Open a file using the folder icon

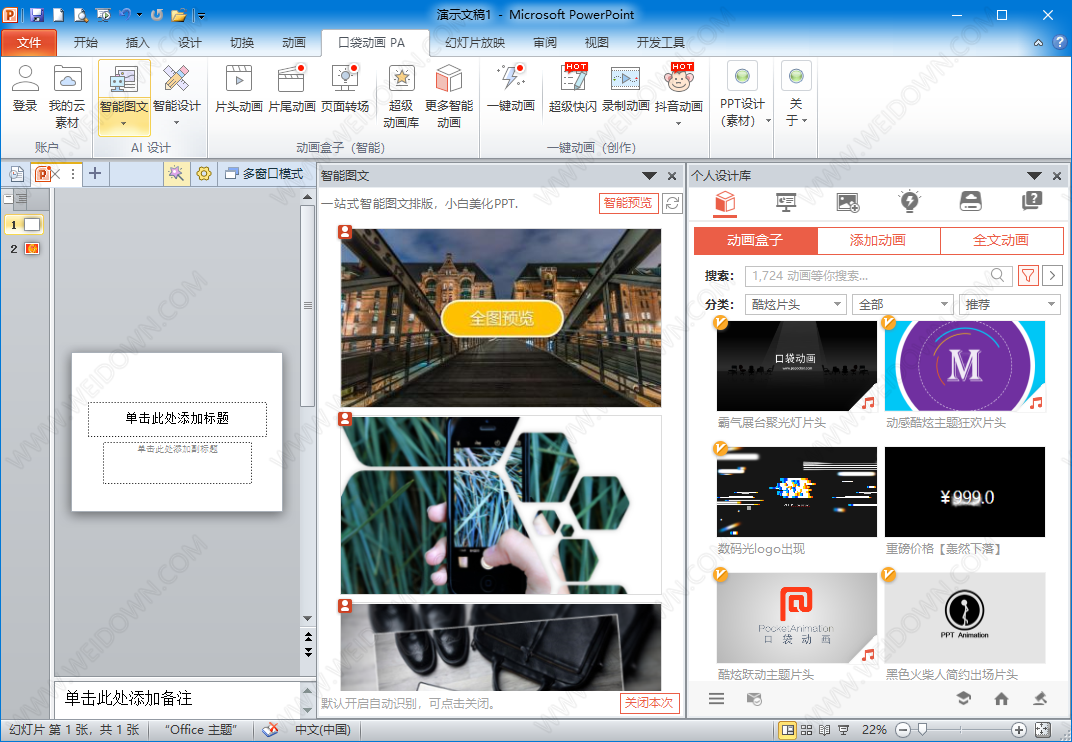pos(178,14)
